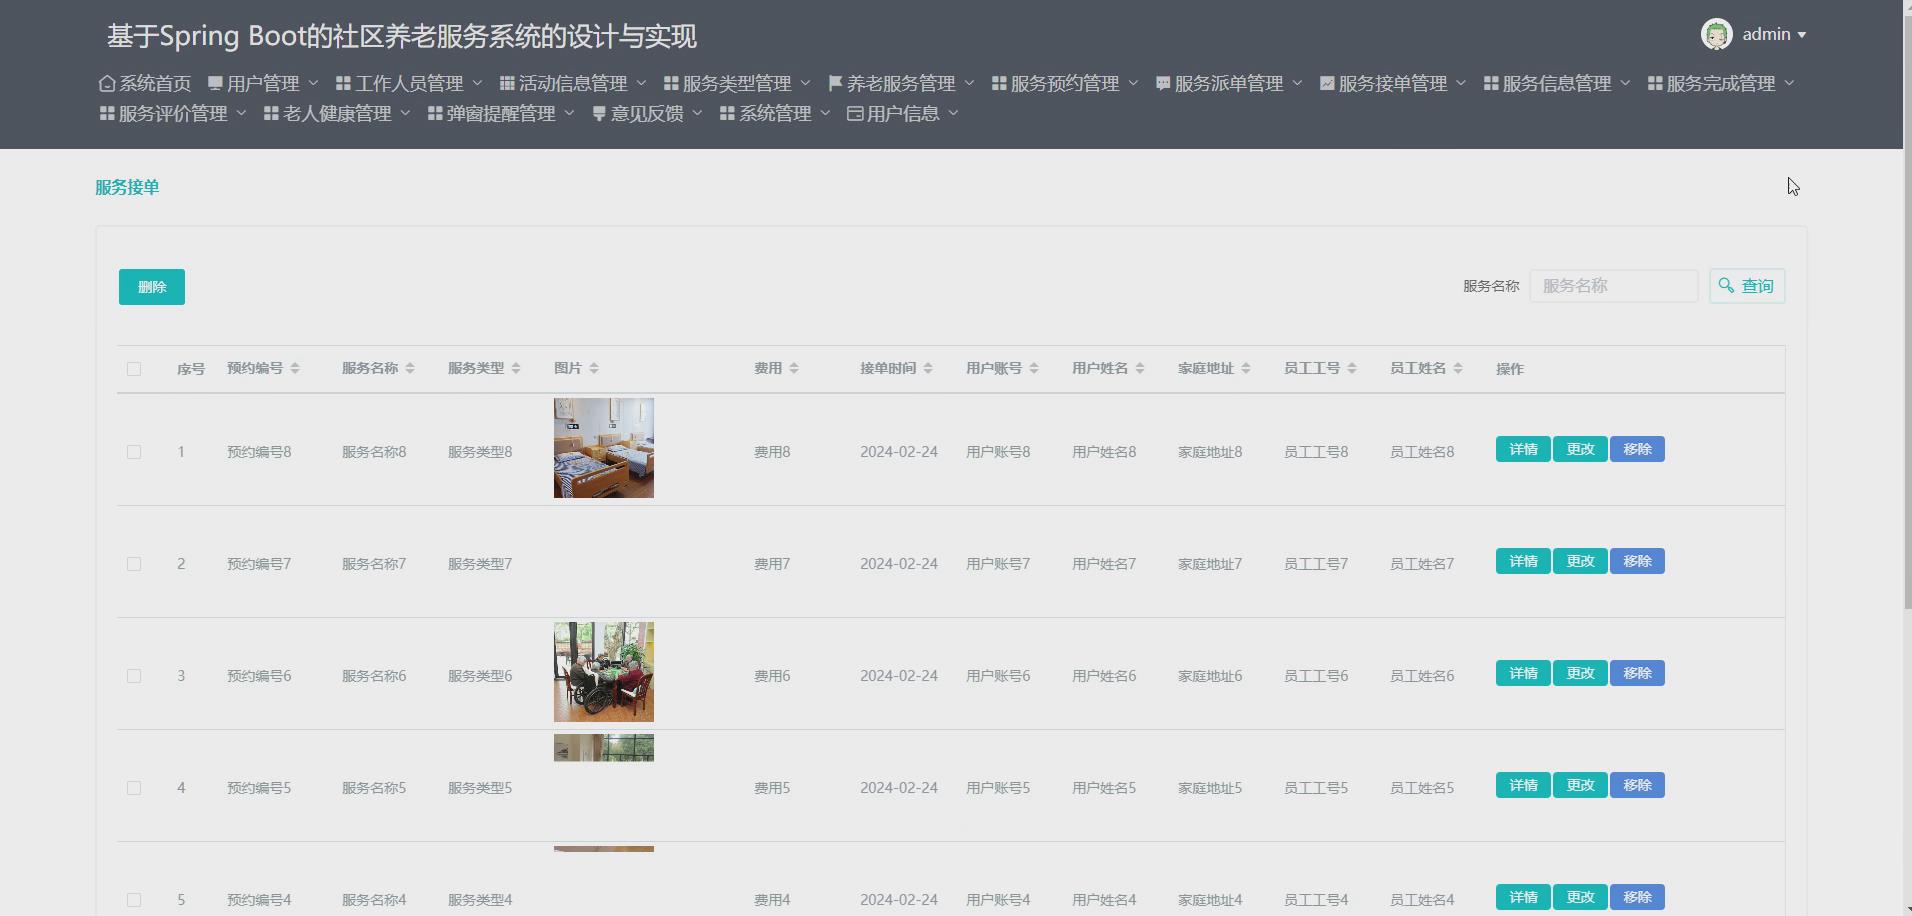Image resolution: width=1912 pixels, height=916 pixels.
Task: Click the 系统首页 home icon
Action: click(107, 83)
